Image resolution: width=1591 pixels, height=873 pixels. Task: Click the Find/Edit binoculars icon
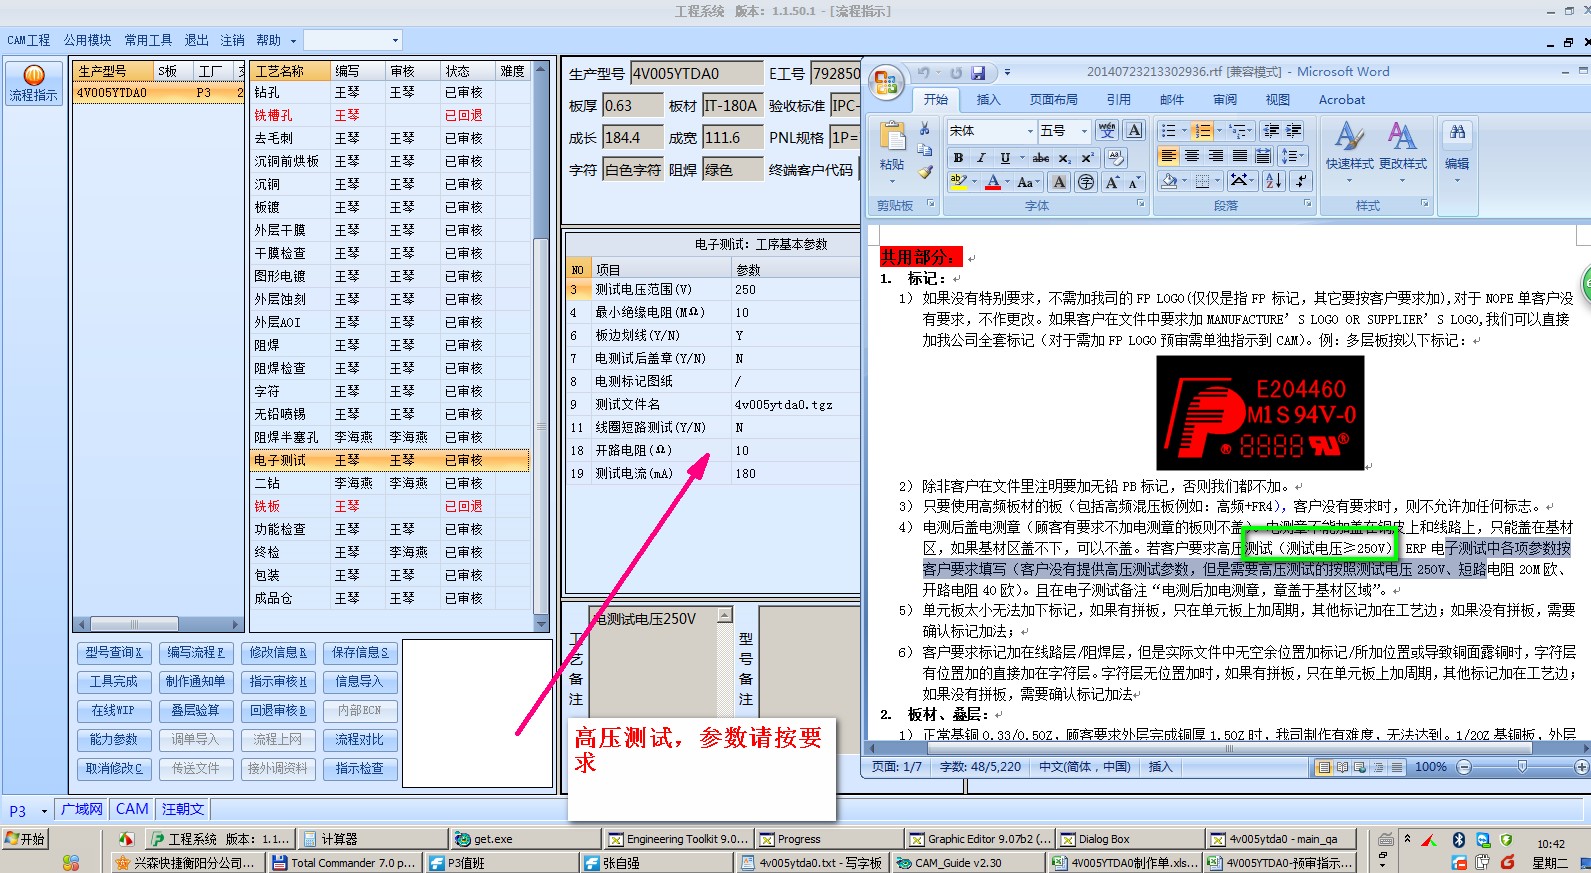(x=1457, y=132)
